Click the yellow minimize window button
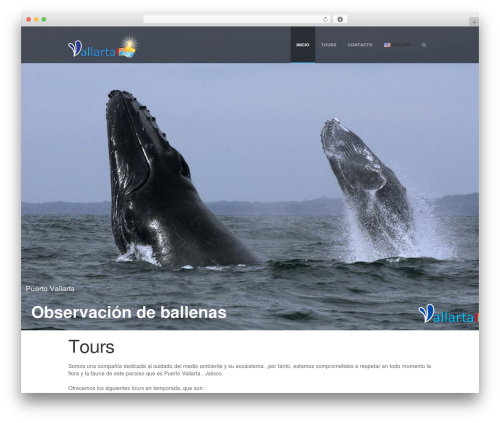Viewport: 500px width, 423px height. [x=36, y=19]
